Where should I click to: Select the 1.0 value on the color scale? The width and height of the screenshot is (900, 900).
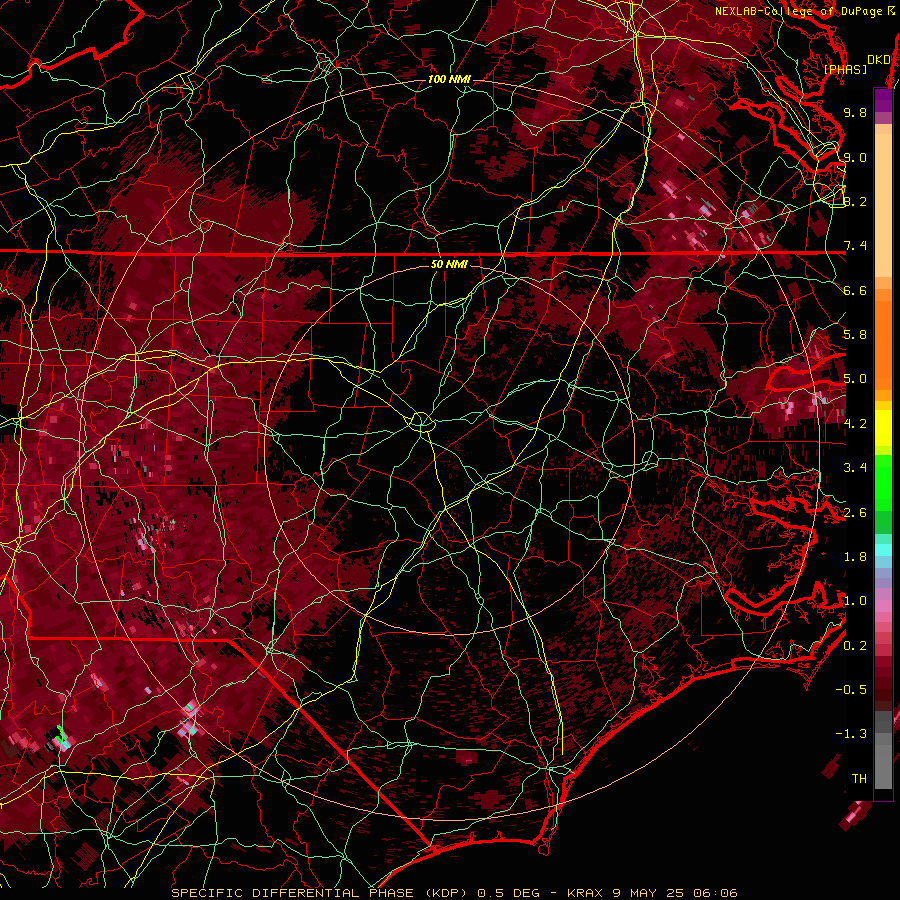[855, 601]
